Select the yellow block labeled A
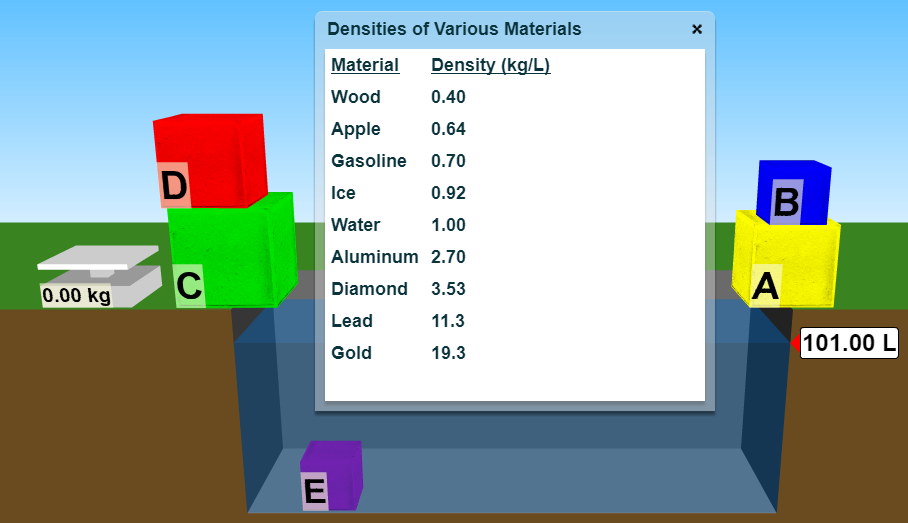The height and width of the screenshot is (523, 908). 786,260
